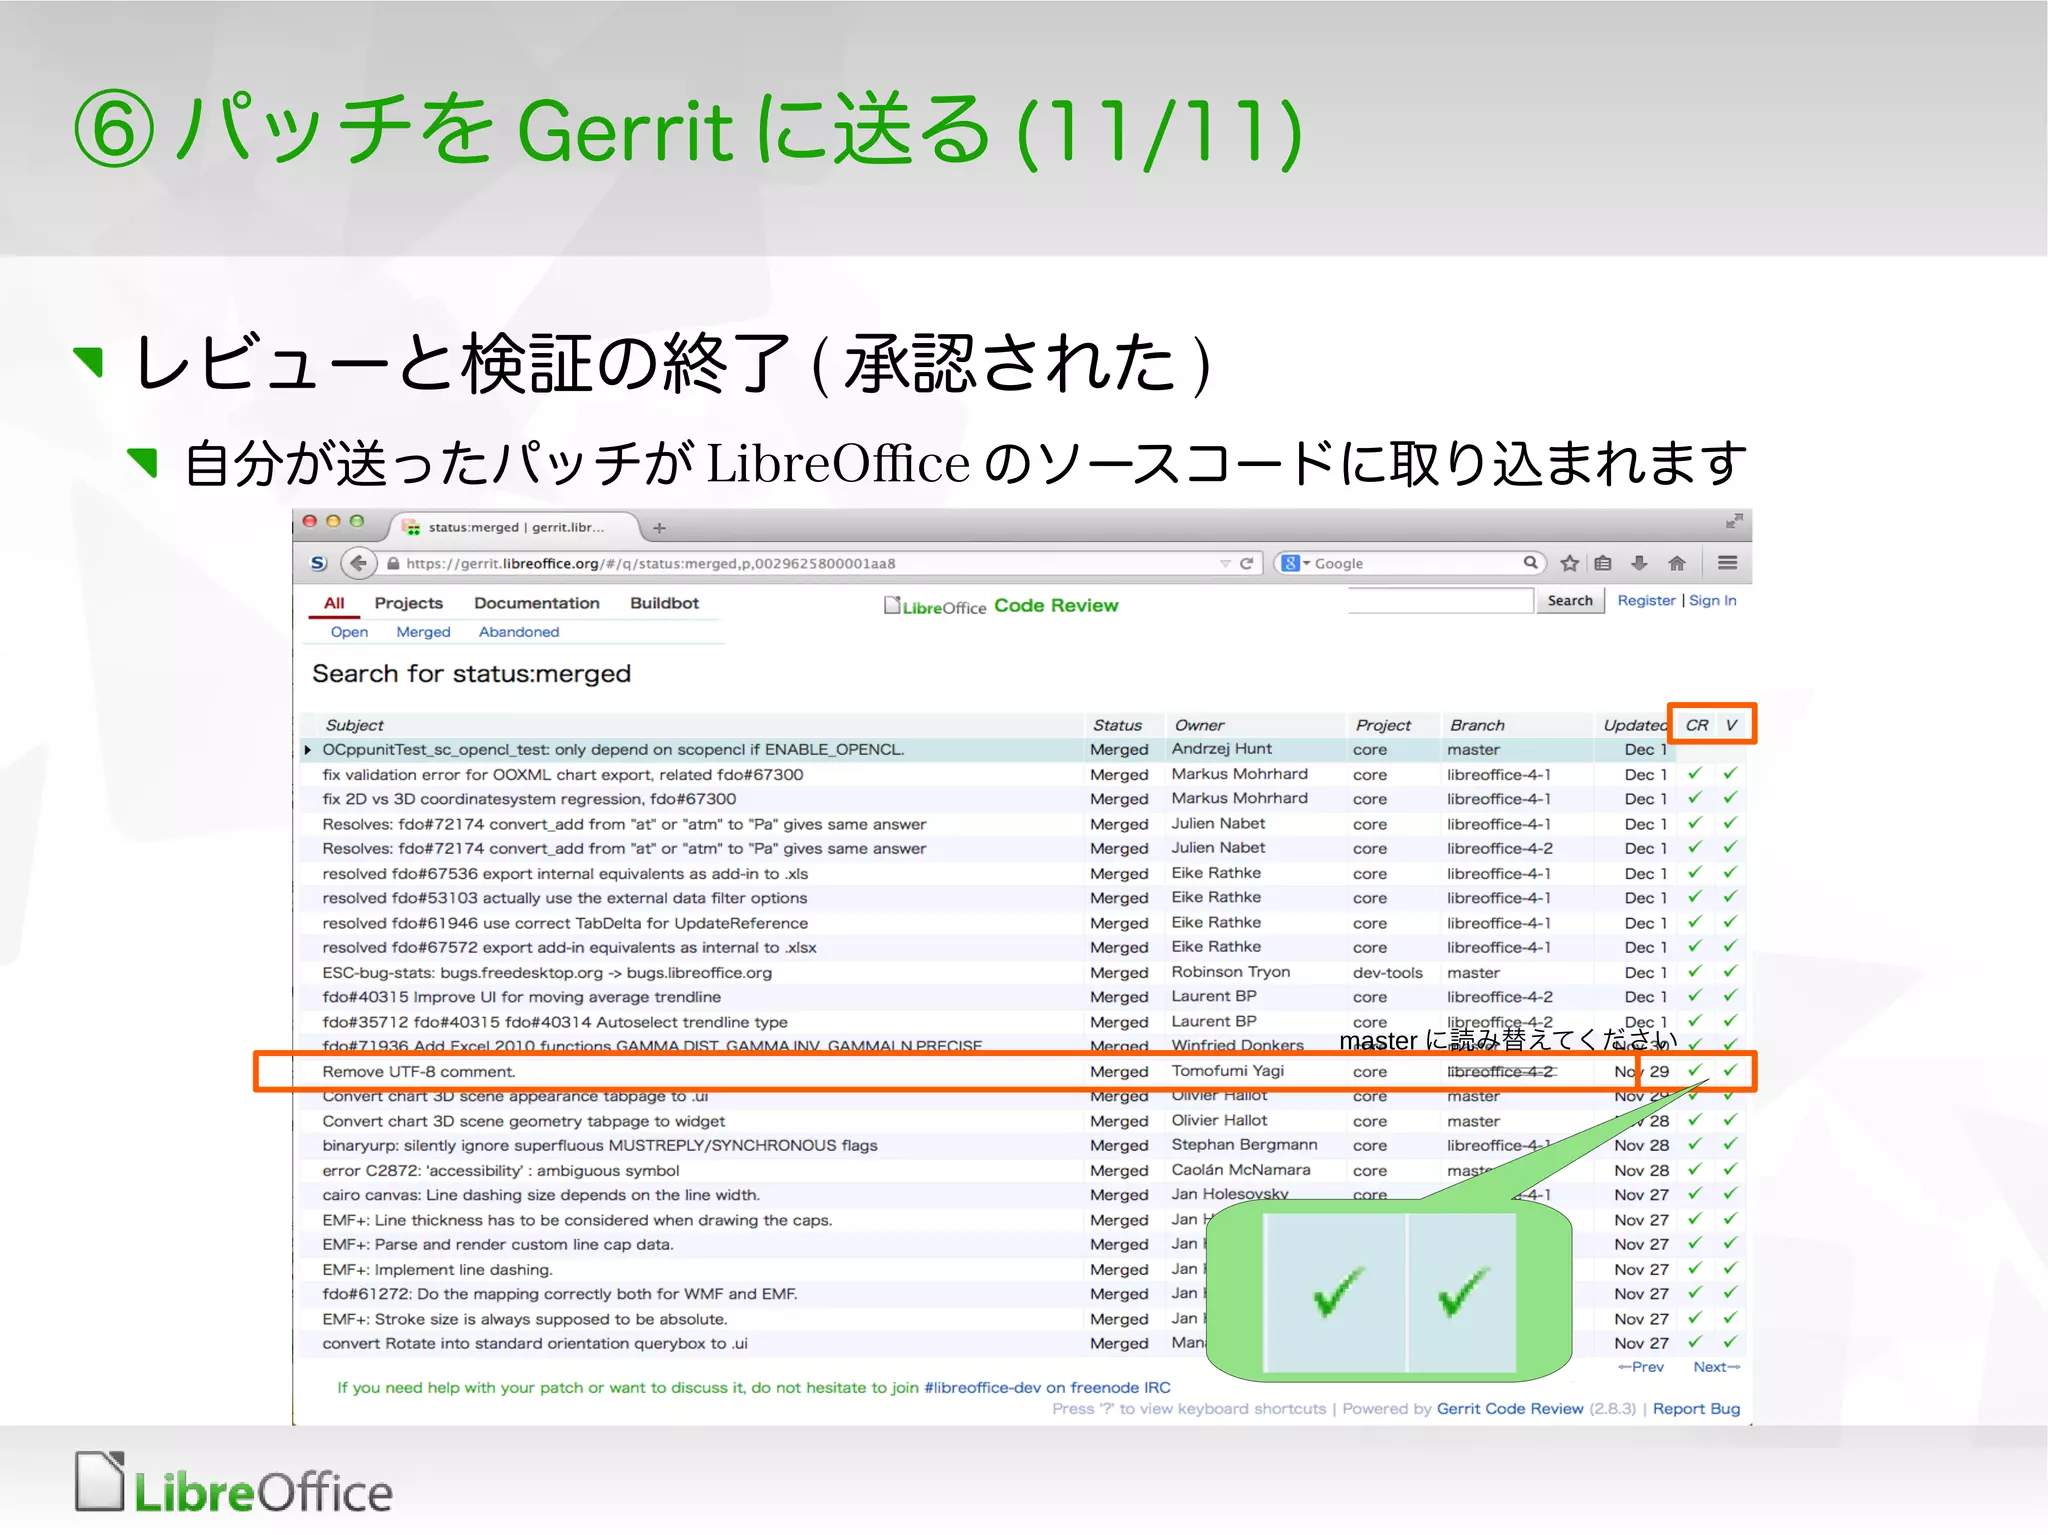Click owner 'Tomofumi Yagi'

click(1228, 1071)
